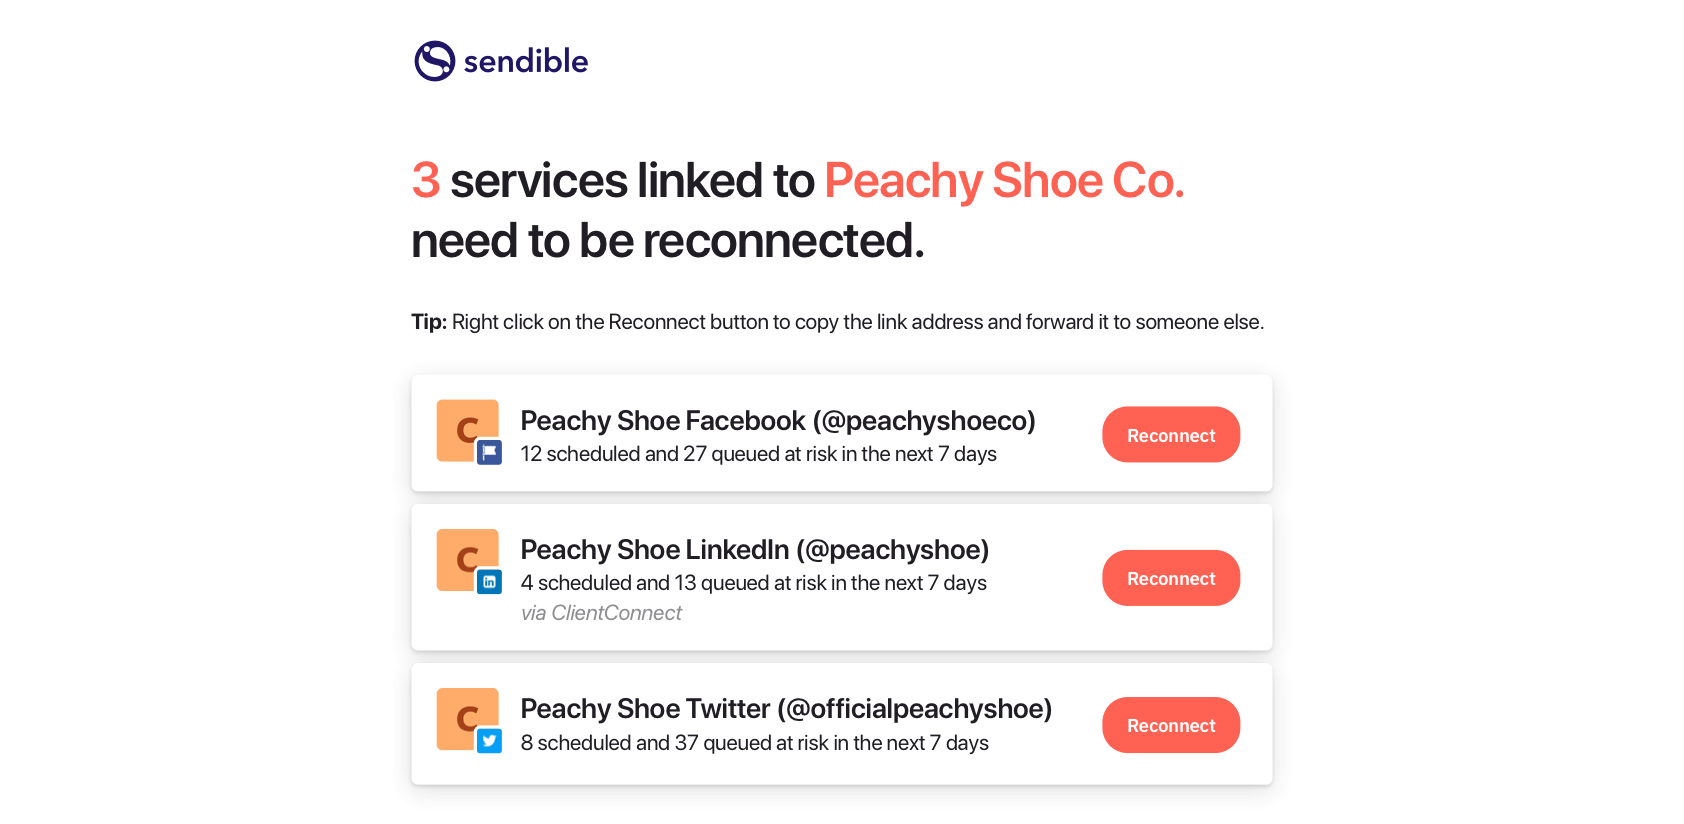Reconnect the Peachy Shoe Twitter service
The width and height of the screenshot is (1684, 824).
point(1170,725)
